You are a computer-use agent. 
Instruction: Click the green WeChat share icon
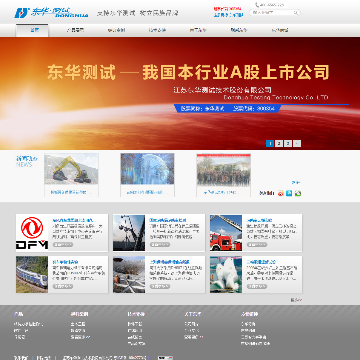coord(298,193)
